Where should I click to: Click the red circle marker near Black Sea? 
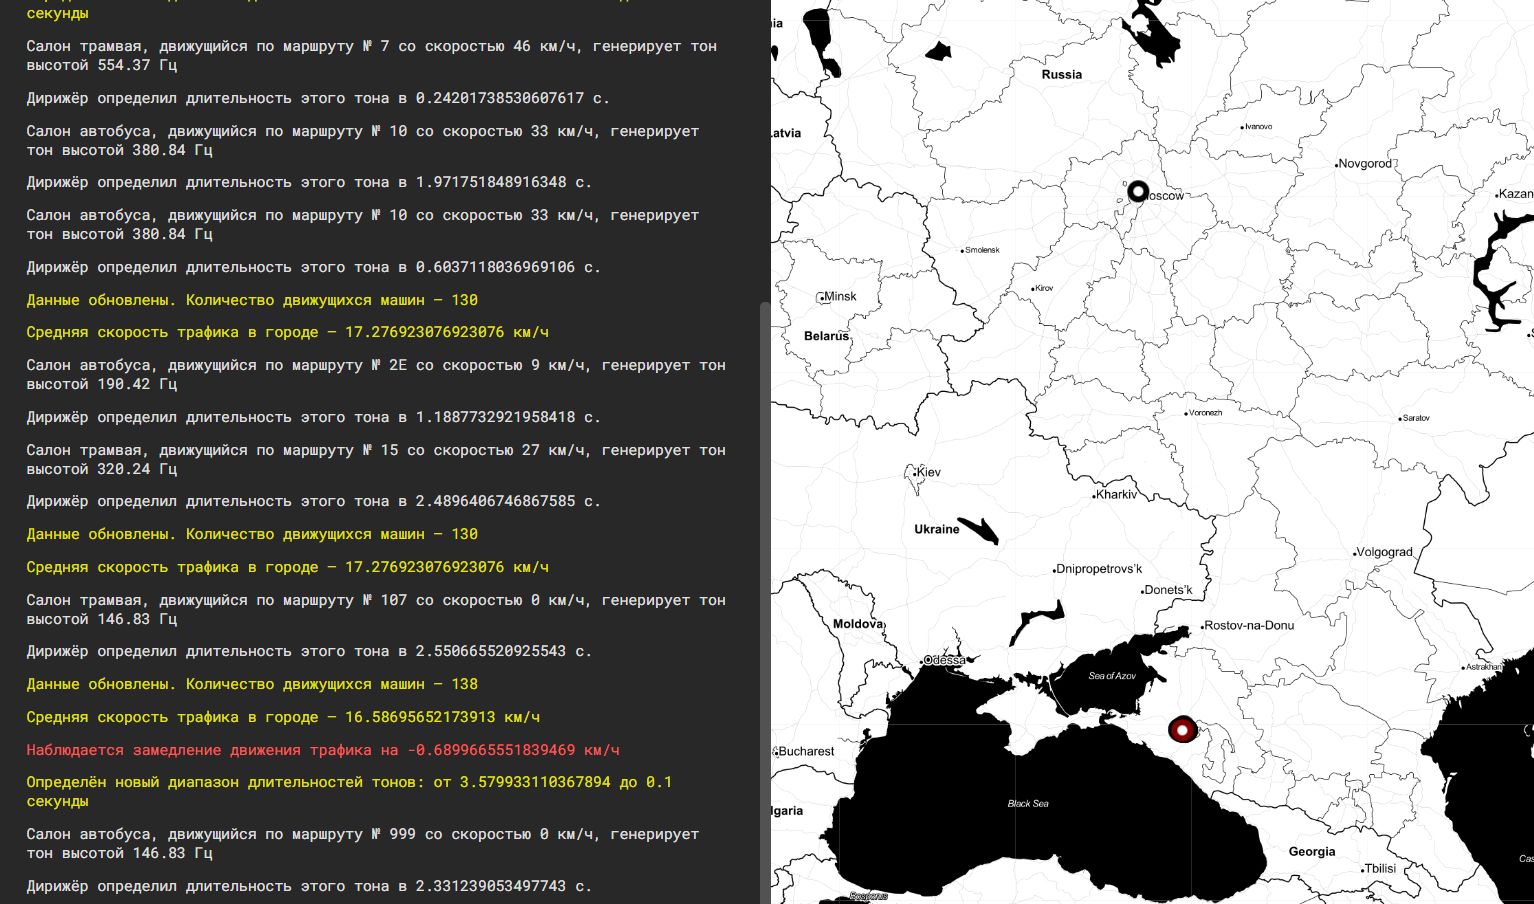point(1182,730)
